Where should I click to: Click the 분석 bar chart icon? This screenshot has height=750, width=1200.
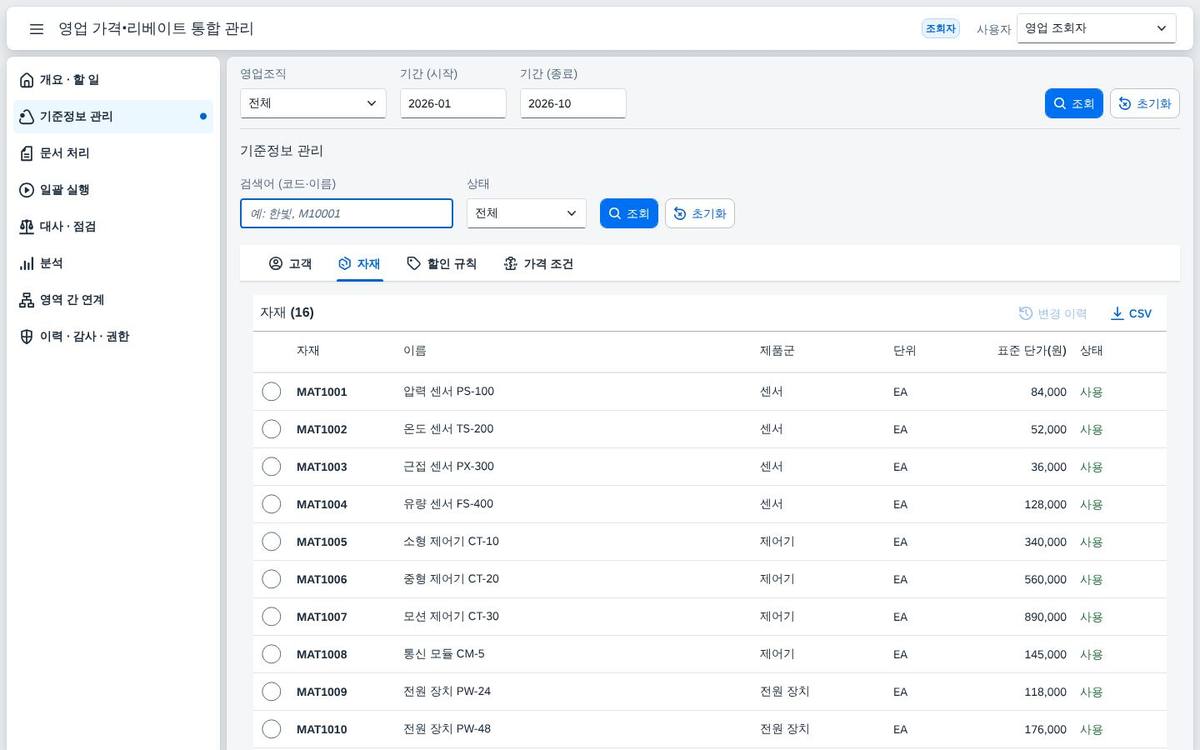27,263
